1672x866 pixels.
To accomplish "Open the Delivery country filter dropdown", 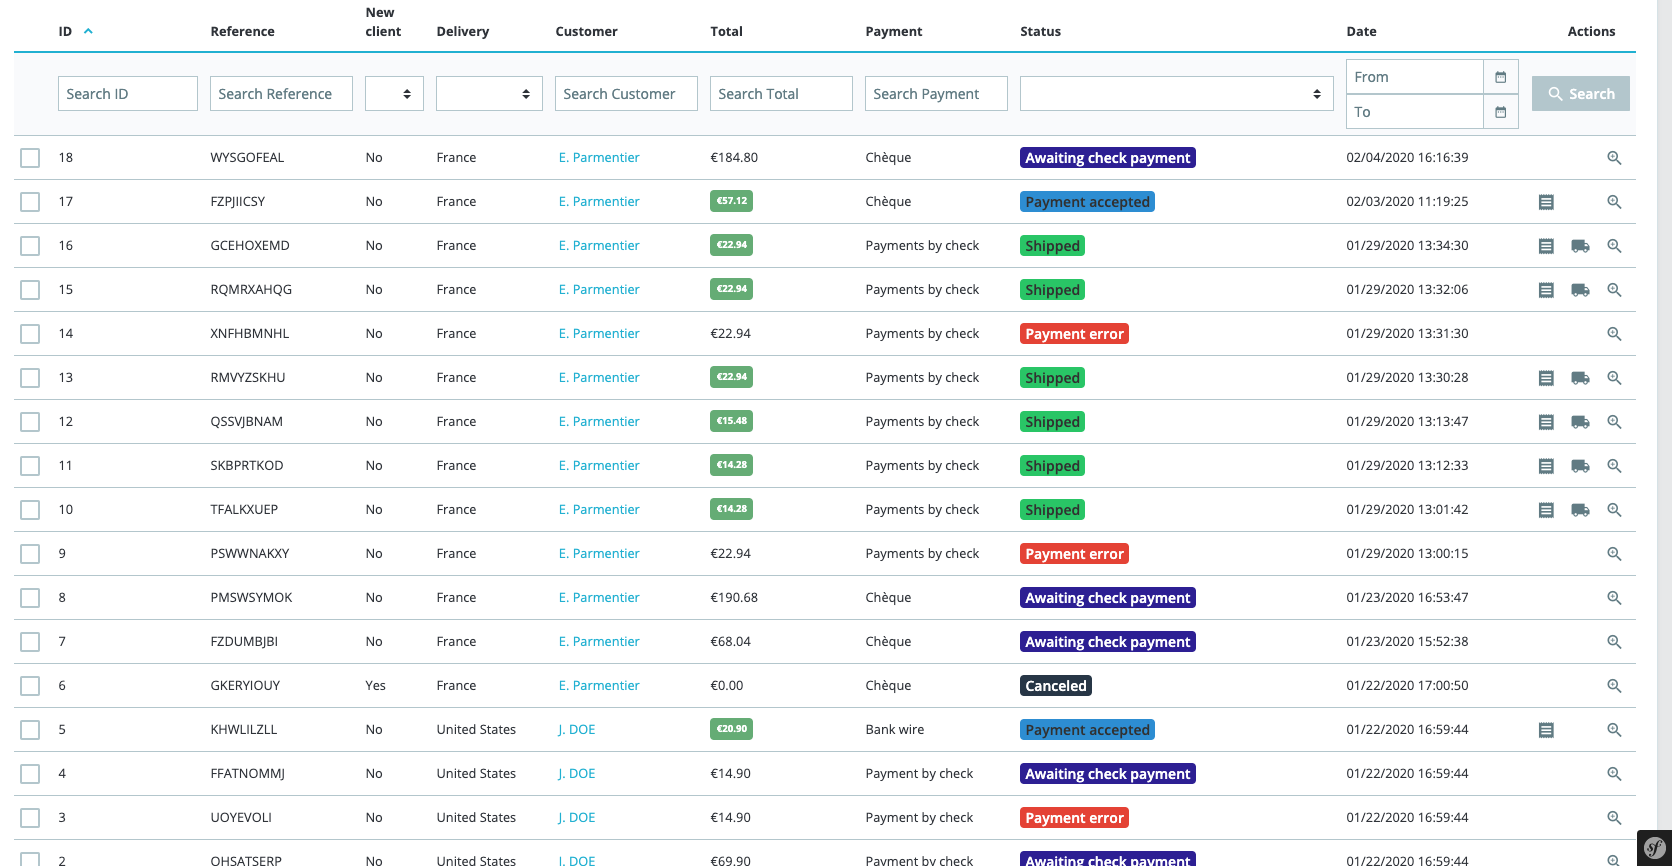I will pos(489,94).
